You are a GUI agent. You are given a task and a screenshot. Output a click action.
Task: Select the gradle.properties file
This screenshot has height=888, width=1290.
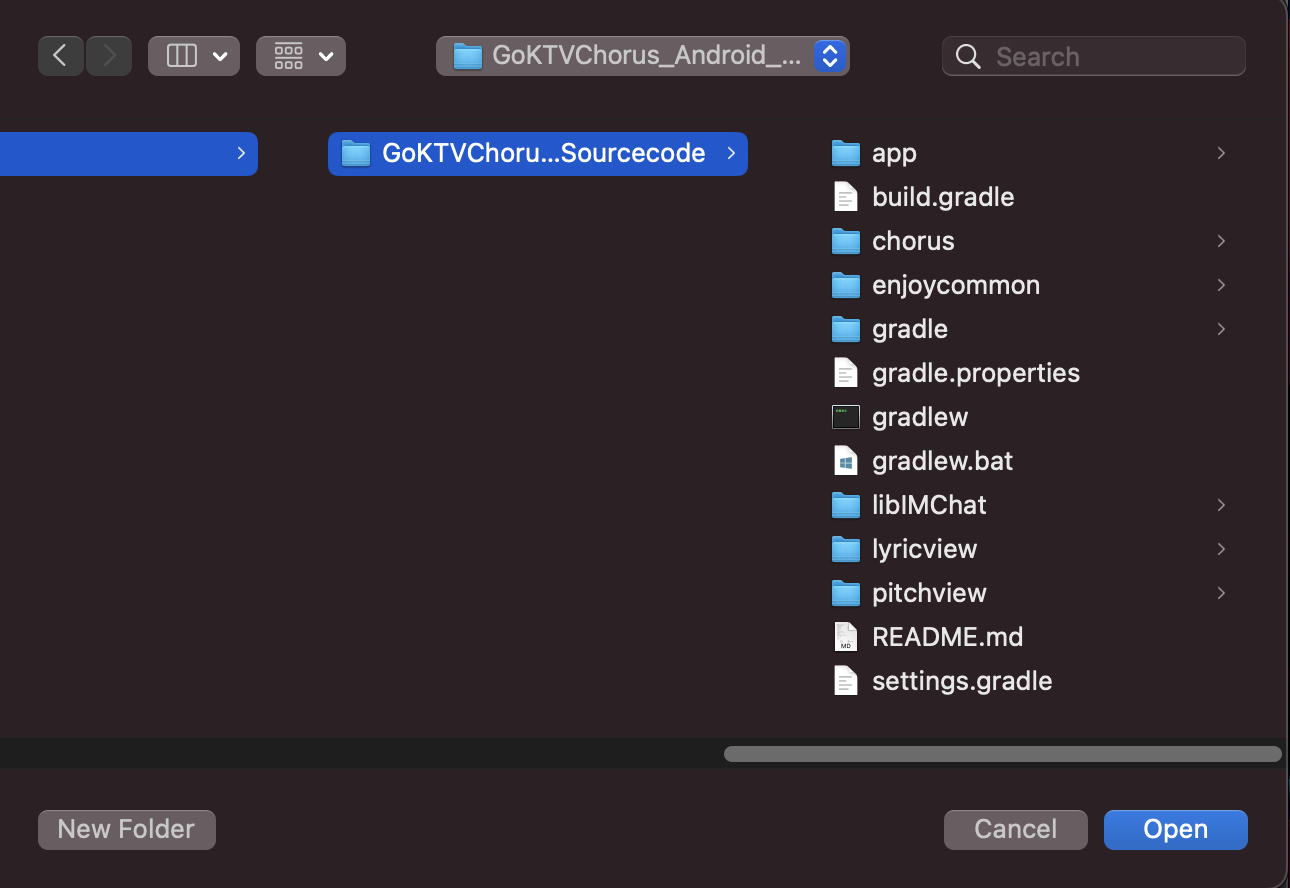(x=975, y=373)
